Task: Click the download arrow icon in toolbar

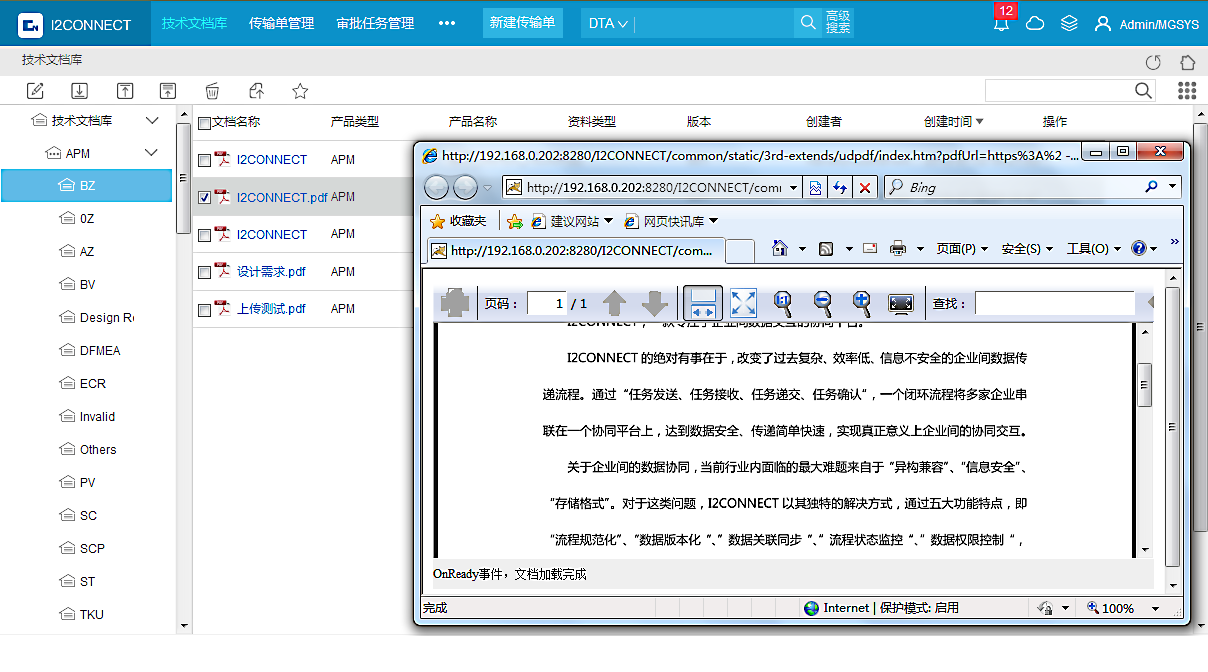Action: [x=79, y=91]
